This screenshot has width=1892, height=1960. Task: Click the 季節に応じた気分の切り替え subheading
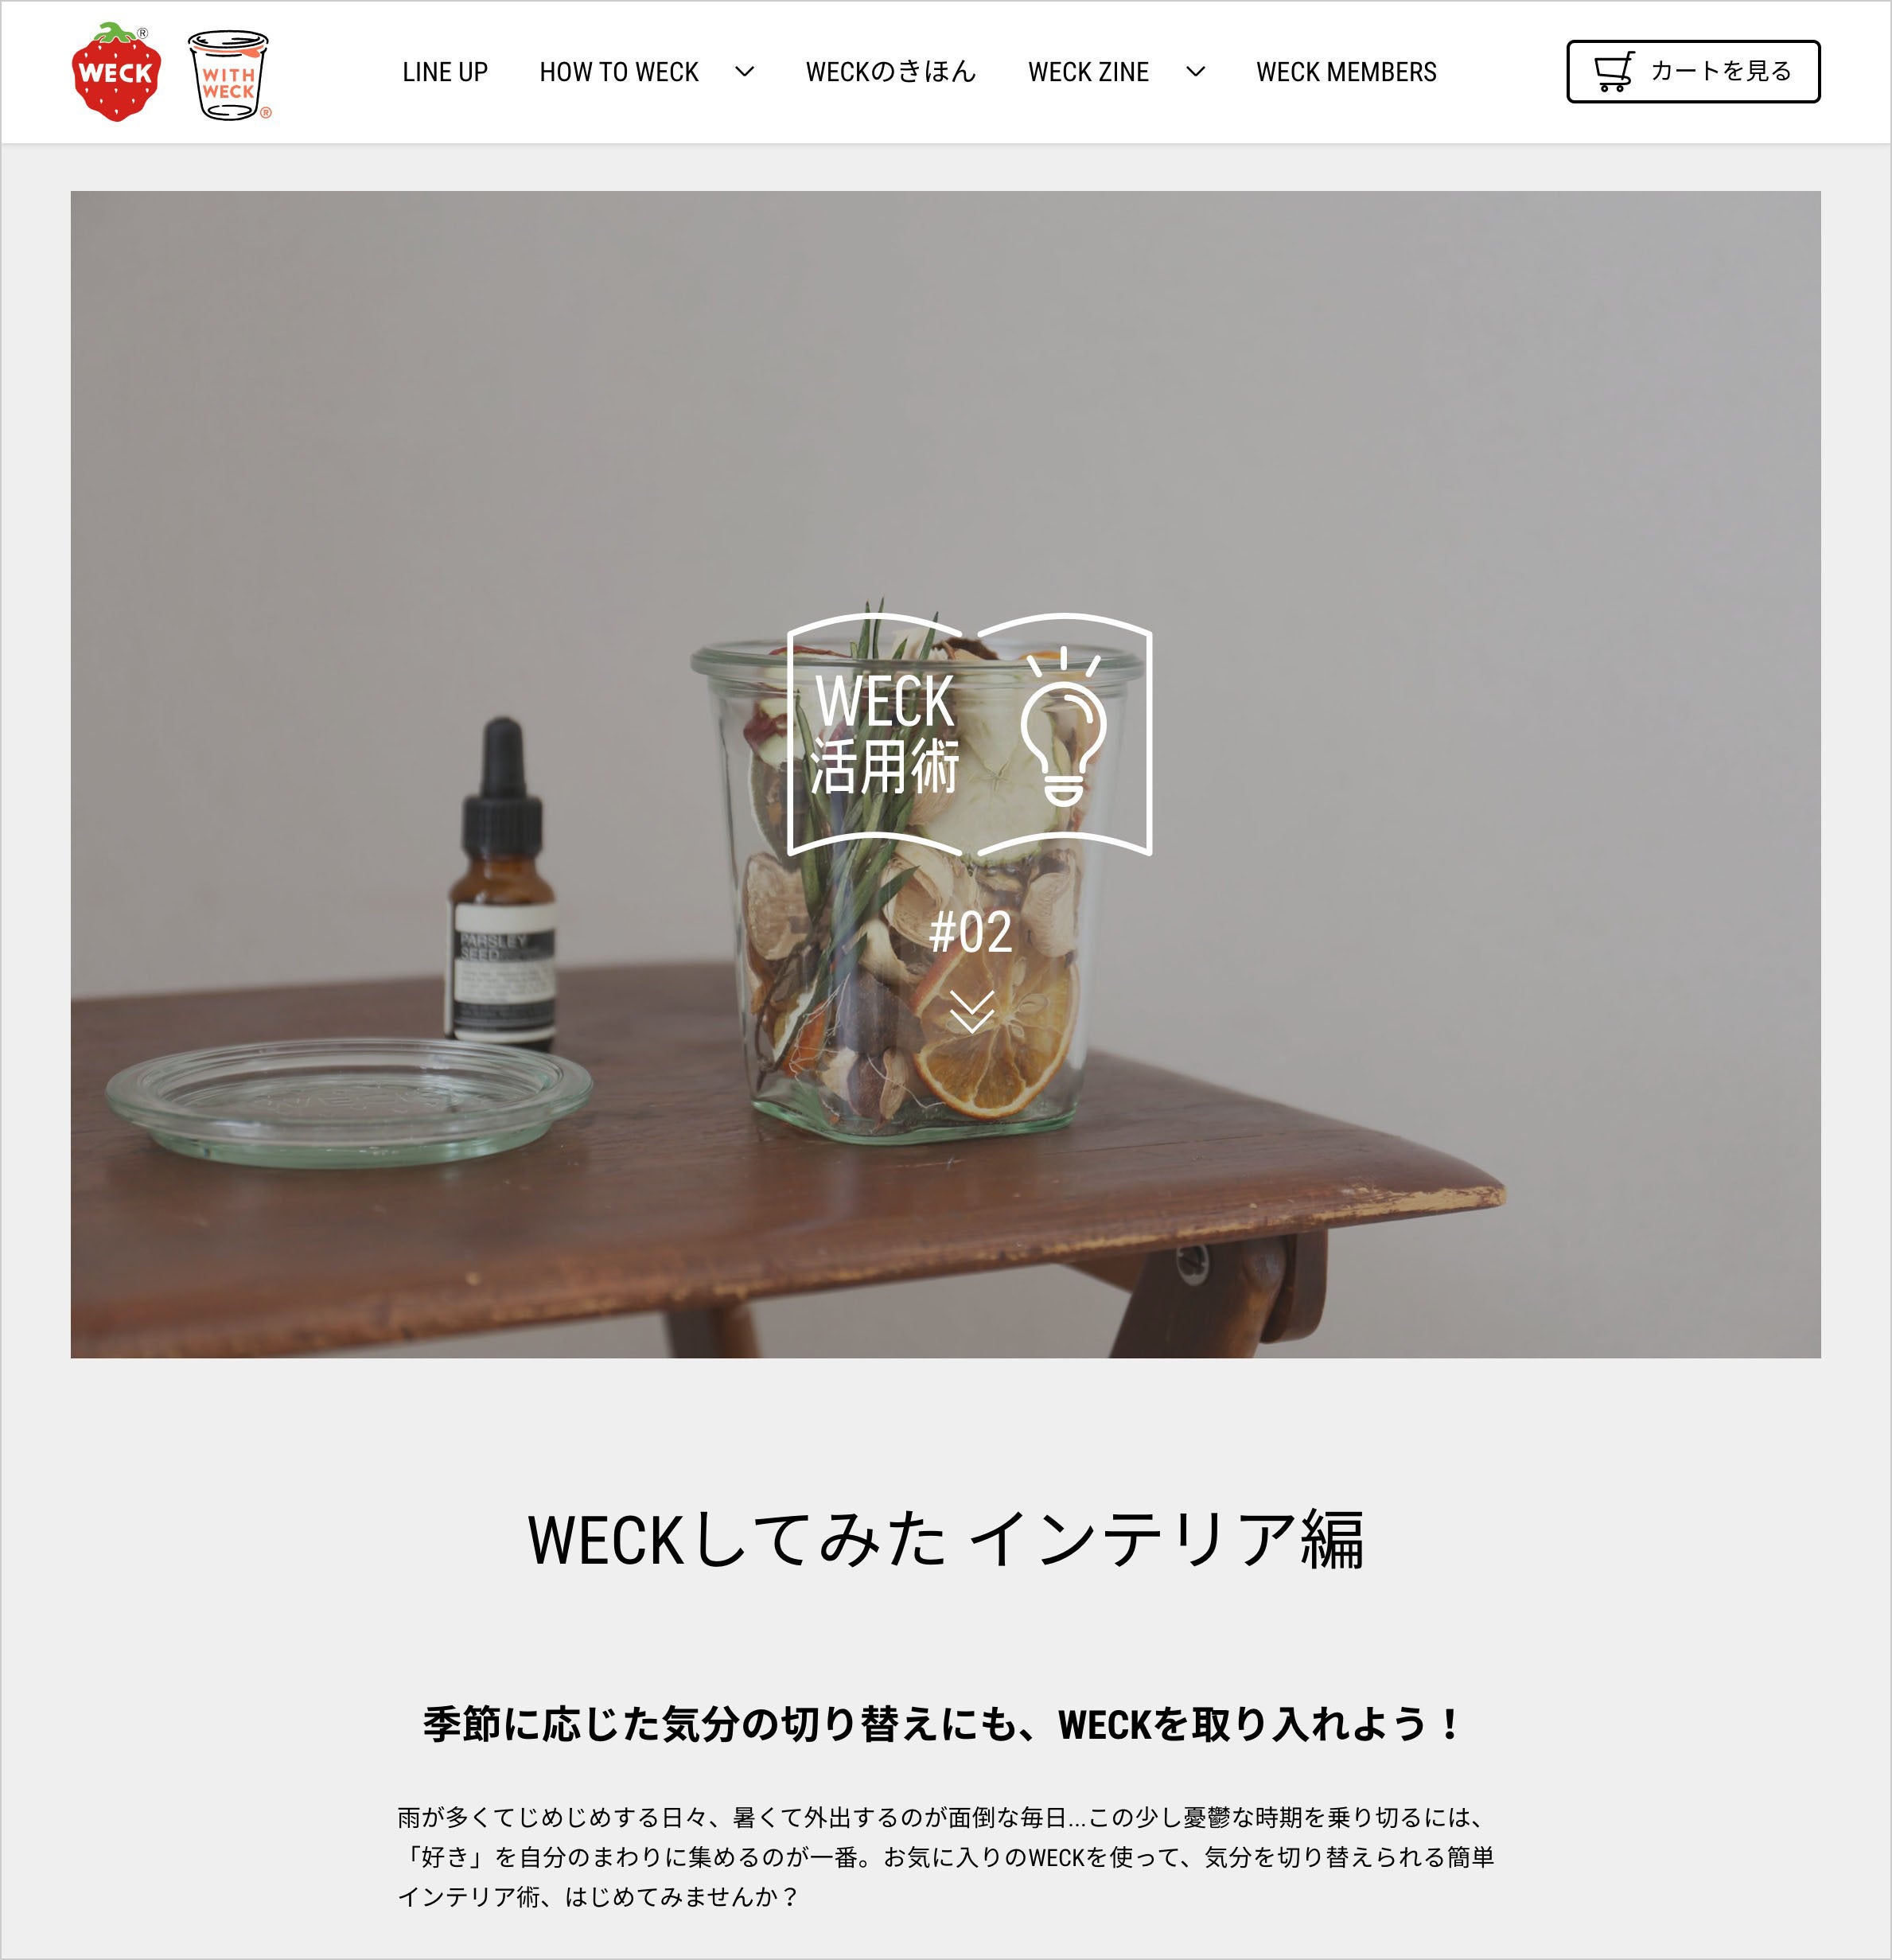click(944, 1724)
